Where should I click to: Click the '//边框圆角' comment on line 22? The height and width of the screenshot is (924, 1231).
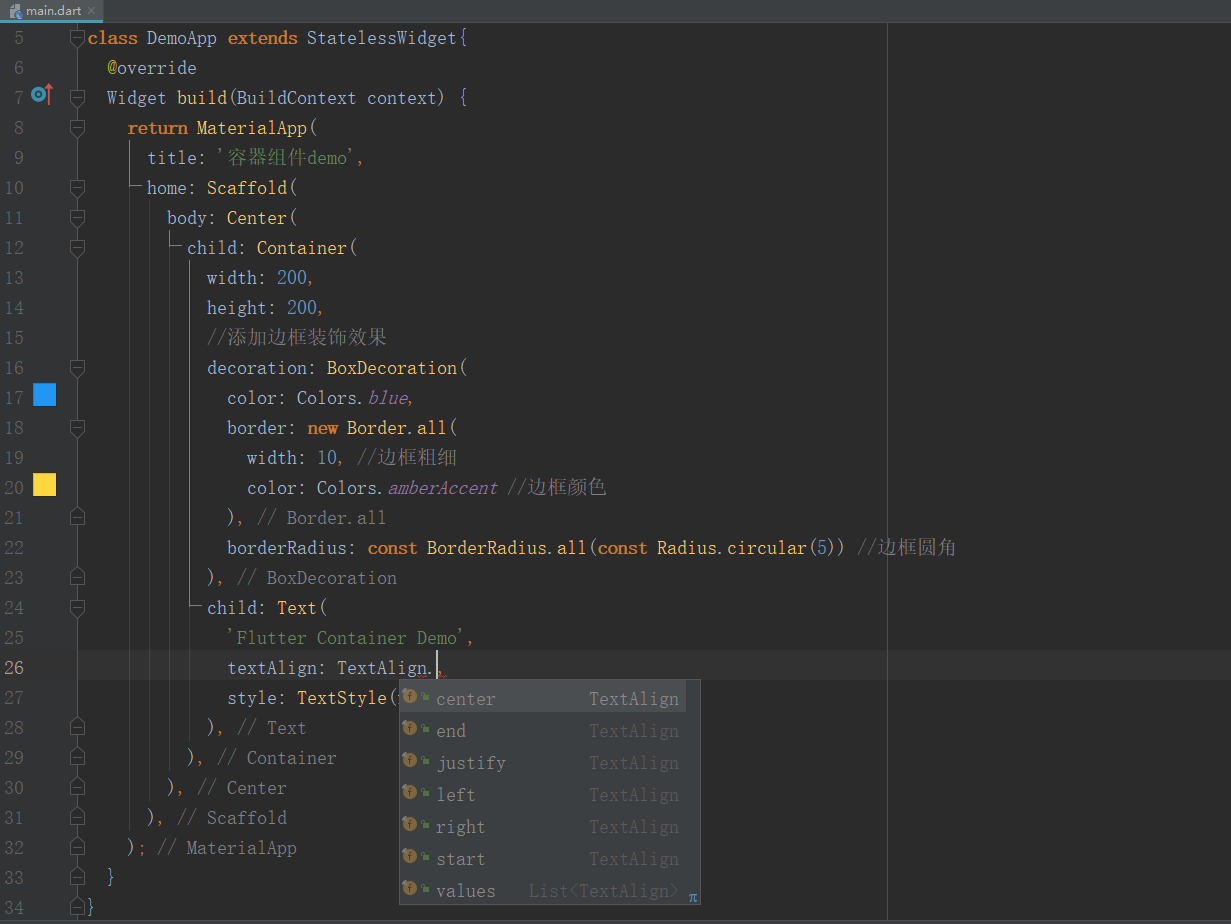[906, 548]
